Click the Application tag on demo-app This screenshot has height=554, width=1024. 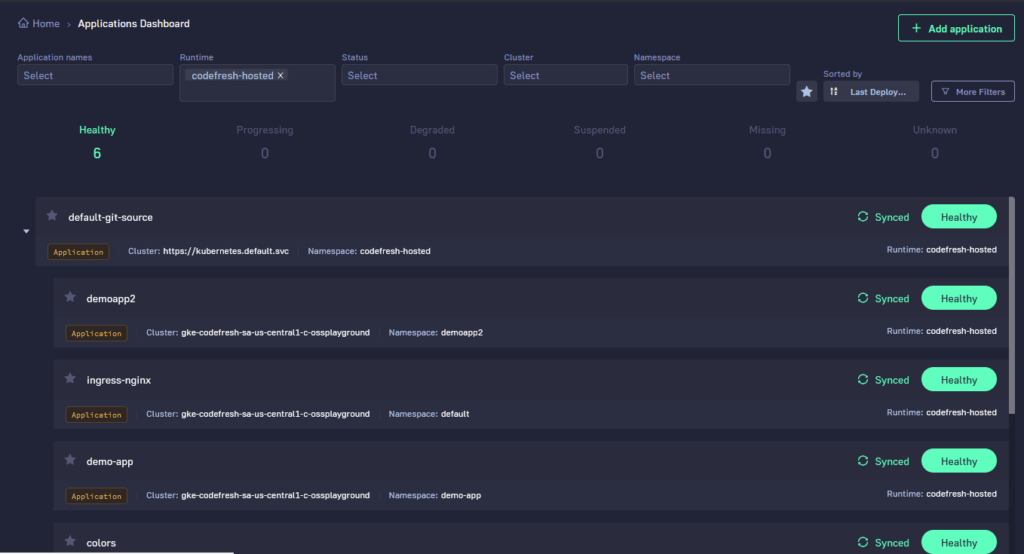[x=97, y=496]
